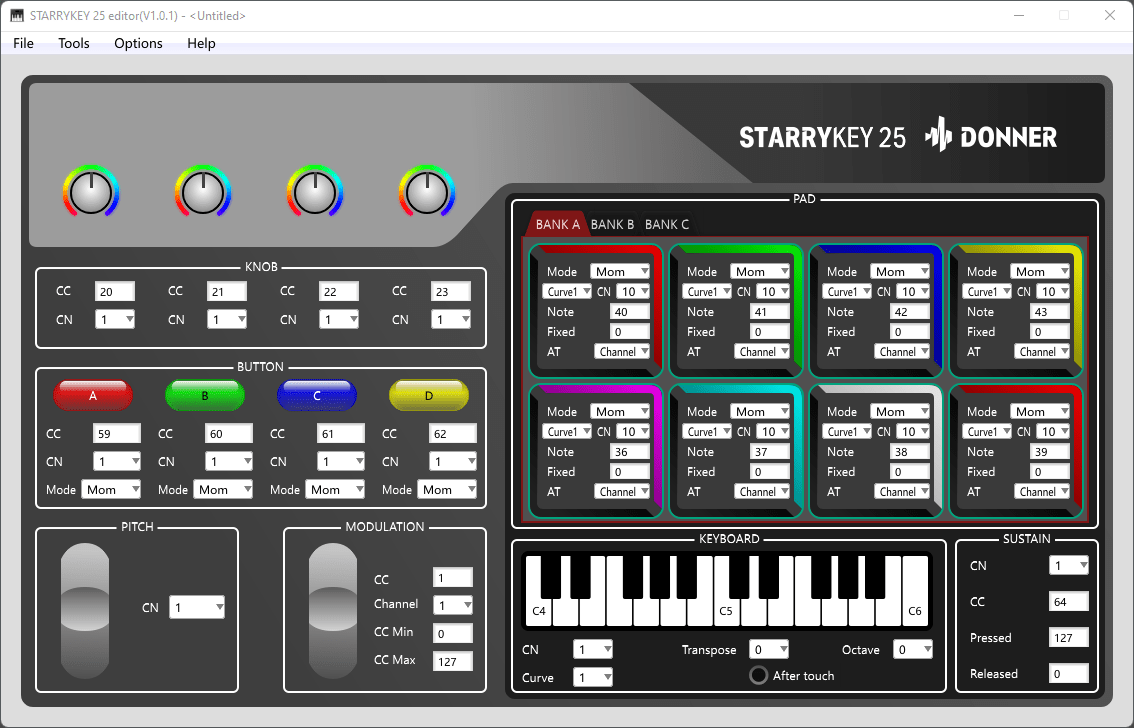Open the CN dropdown in the SUSTAIN panel
The image size is (1134, 728).
coord(1069,565)
